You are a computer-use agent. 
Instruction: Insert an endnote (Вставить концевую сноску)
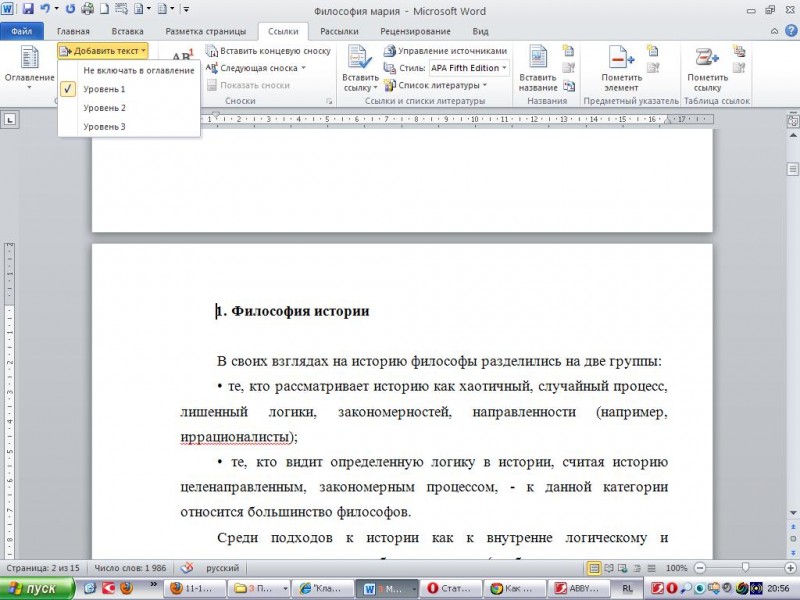[x=268, y=51]
